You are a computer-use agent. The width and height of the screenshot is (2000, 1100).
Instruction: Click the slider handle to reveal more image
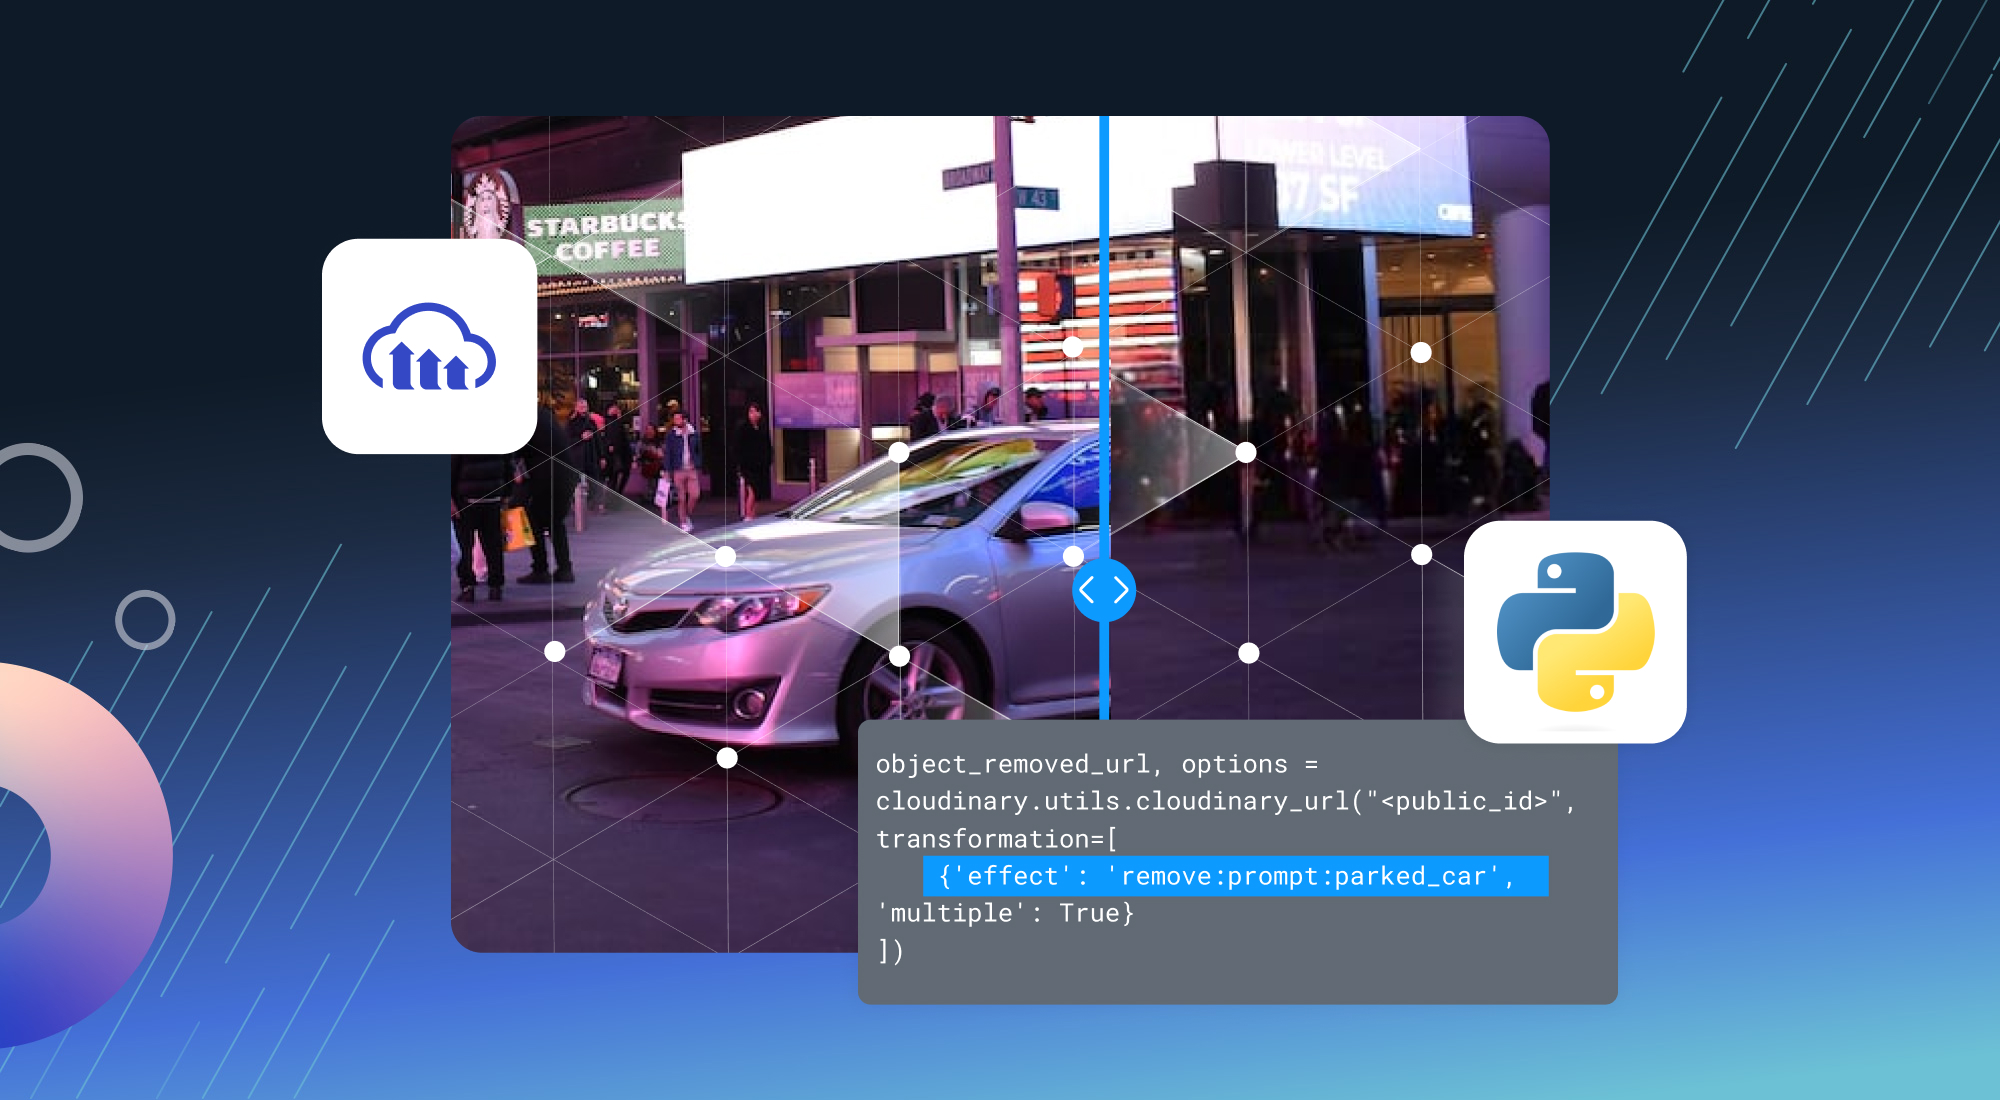[1104, 590]
